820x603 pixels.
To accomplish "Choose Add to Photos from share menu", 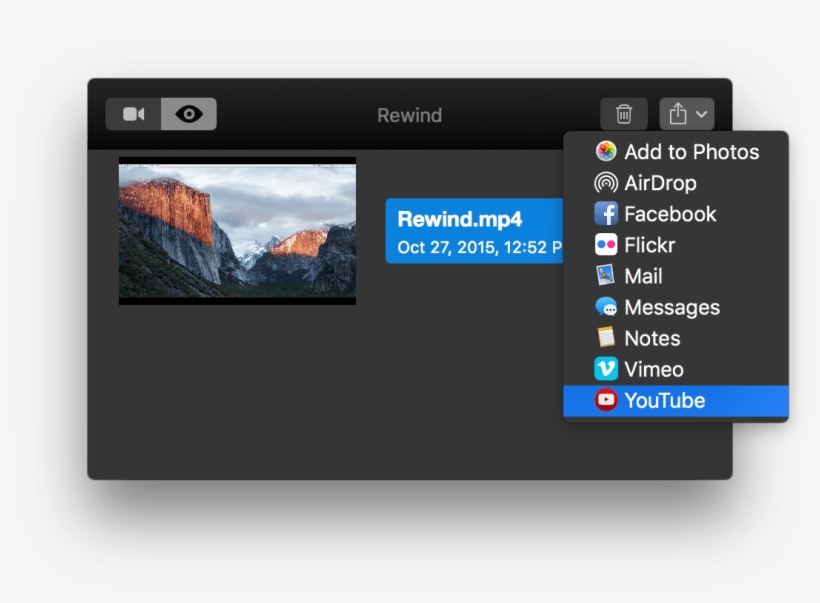I will click(676, 152).
